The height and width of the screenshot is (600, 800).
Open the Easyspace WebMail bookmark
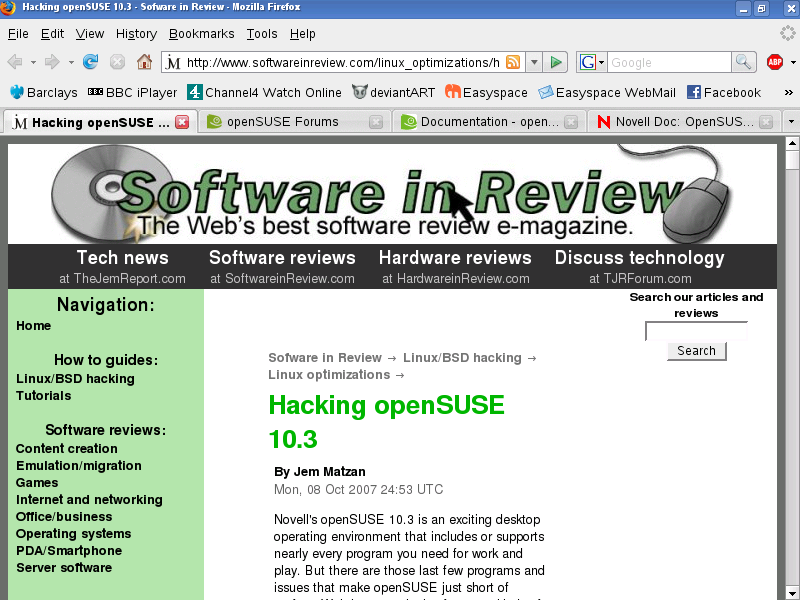(607, 92)
